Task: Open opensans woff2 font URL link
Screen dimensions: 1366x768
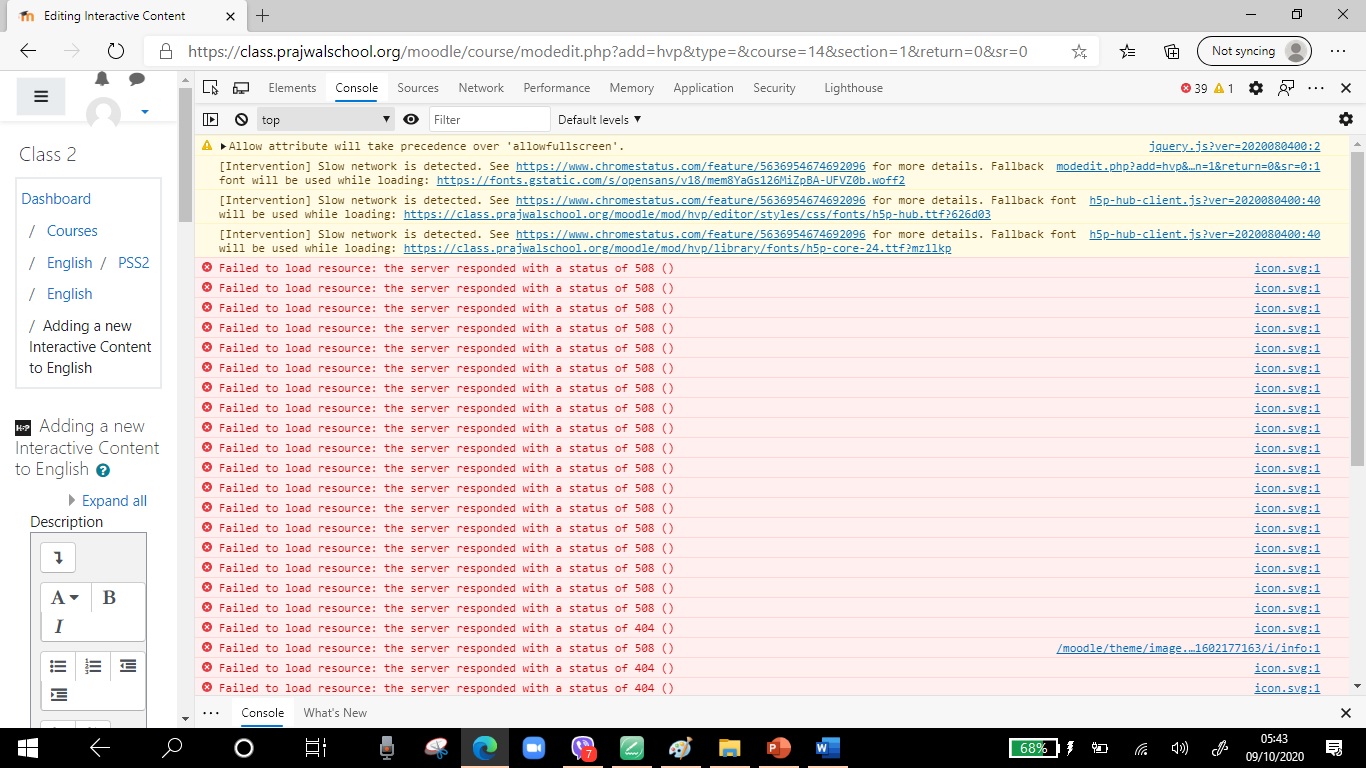Action: pyautogui.click(x=671, y=181)
